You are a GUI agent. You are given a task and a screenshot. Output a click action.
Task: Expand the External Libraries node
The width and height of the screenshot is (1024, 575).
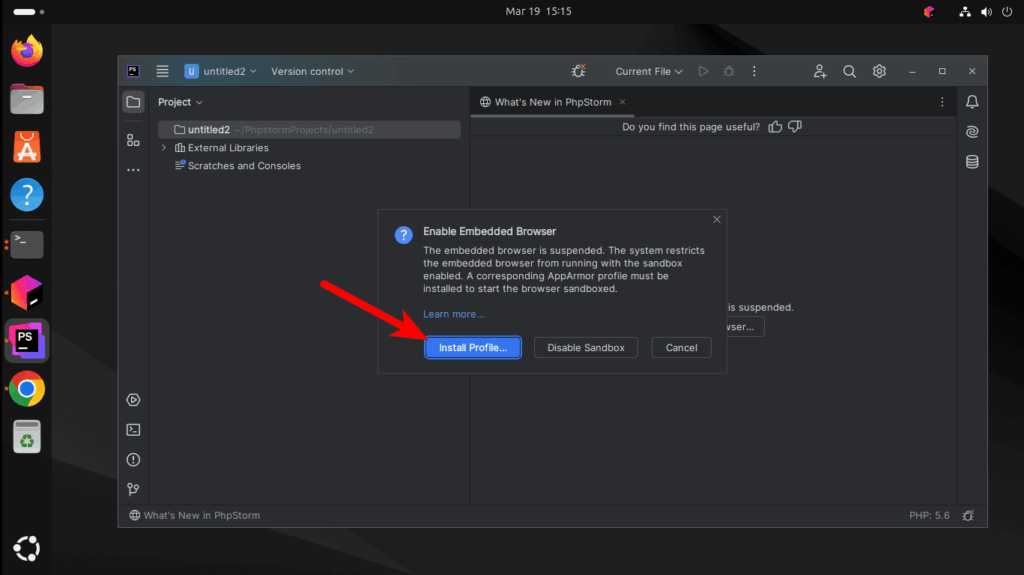pyautogui.click(x=164, y=148)
